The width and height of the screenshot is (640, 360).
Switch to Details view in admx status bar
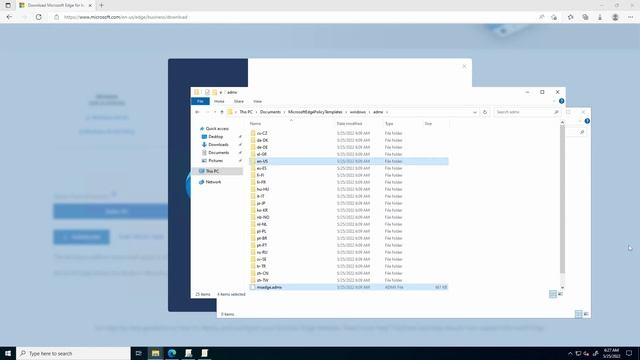pyautogui.click(x=553, y=294)
